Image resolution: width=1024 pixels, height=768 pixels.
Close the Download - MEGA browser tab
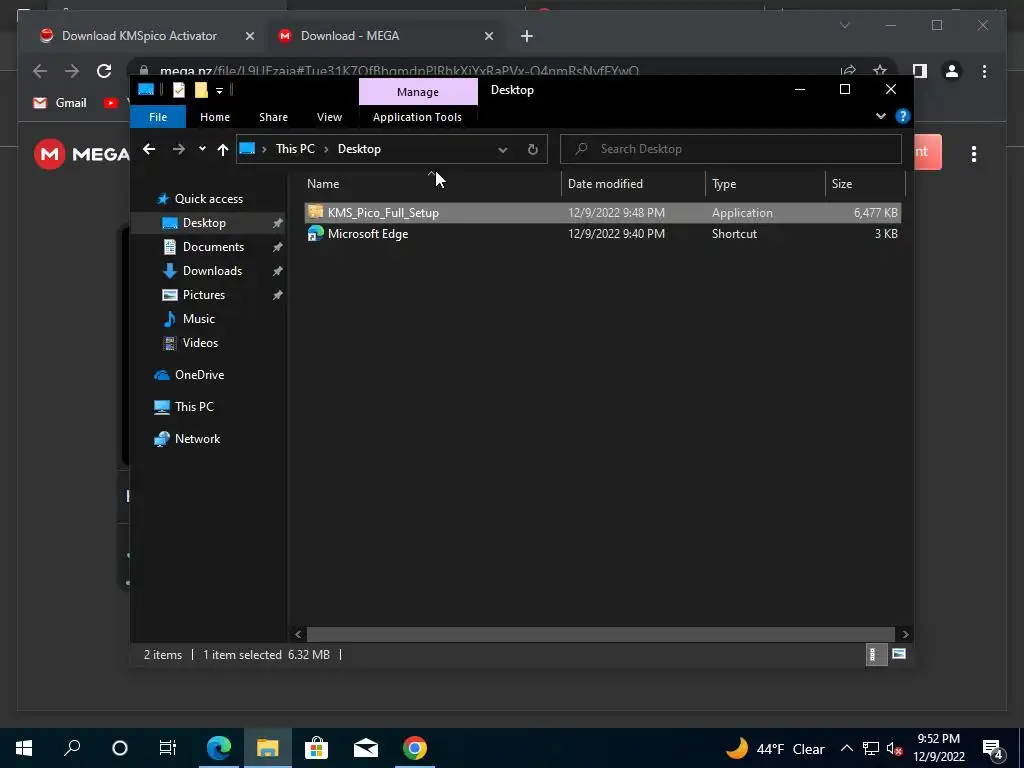(489, 36)
